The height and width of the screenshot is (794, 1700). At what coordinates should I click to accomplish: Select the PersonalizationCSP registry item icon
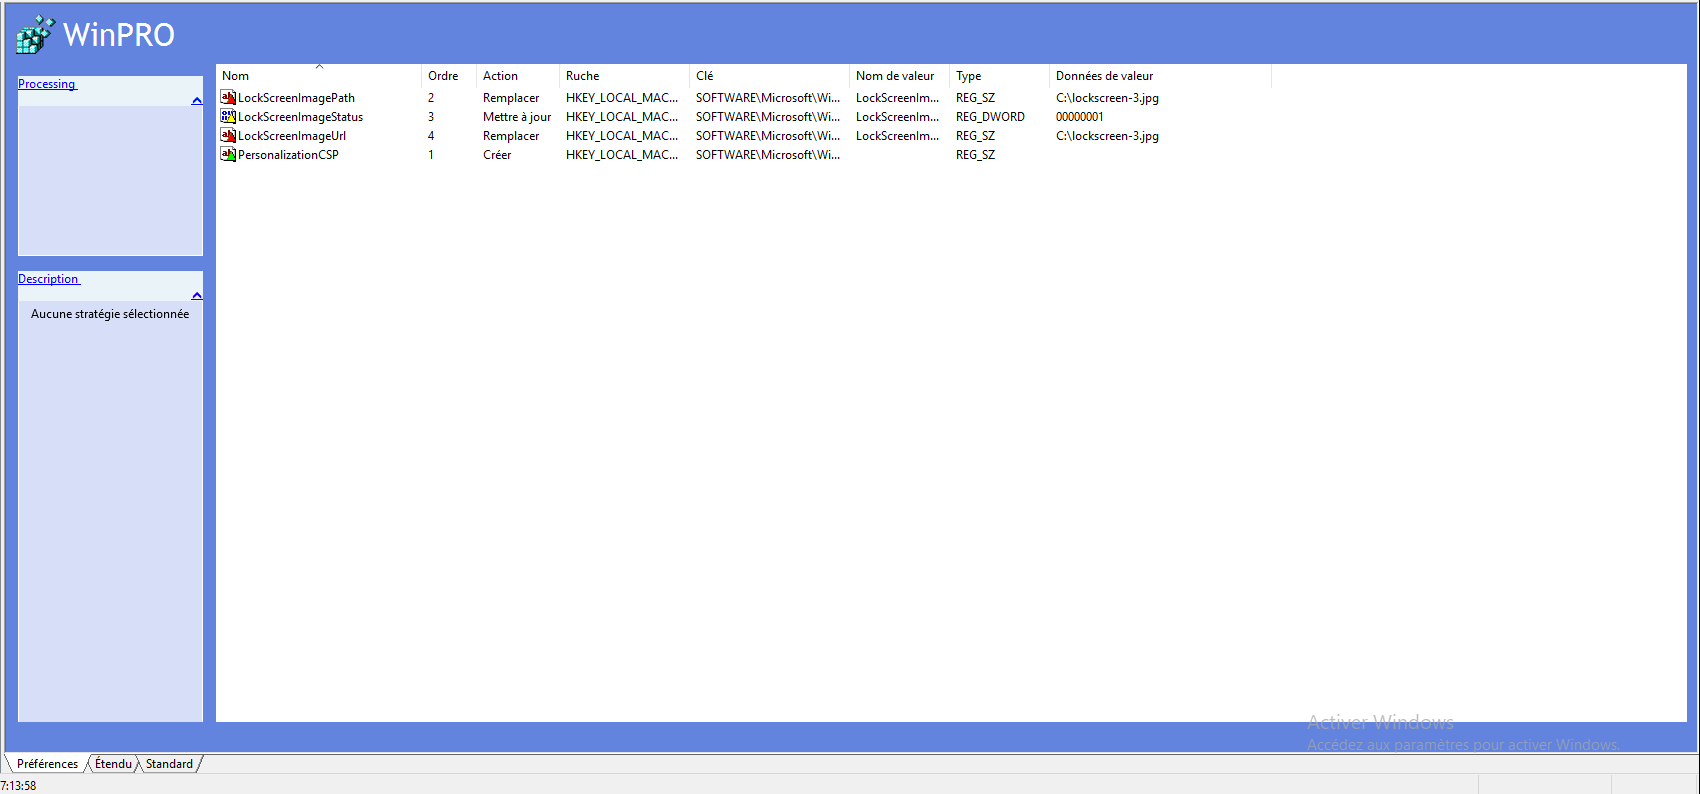[228, 155]
